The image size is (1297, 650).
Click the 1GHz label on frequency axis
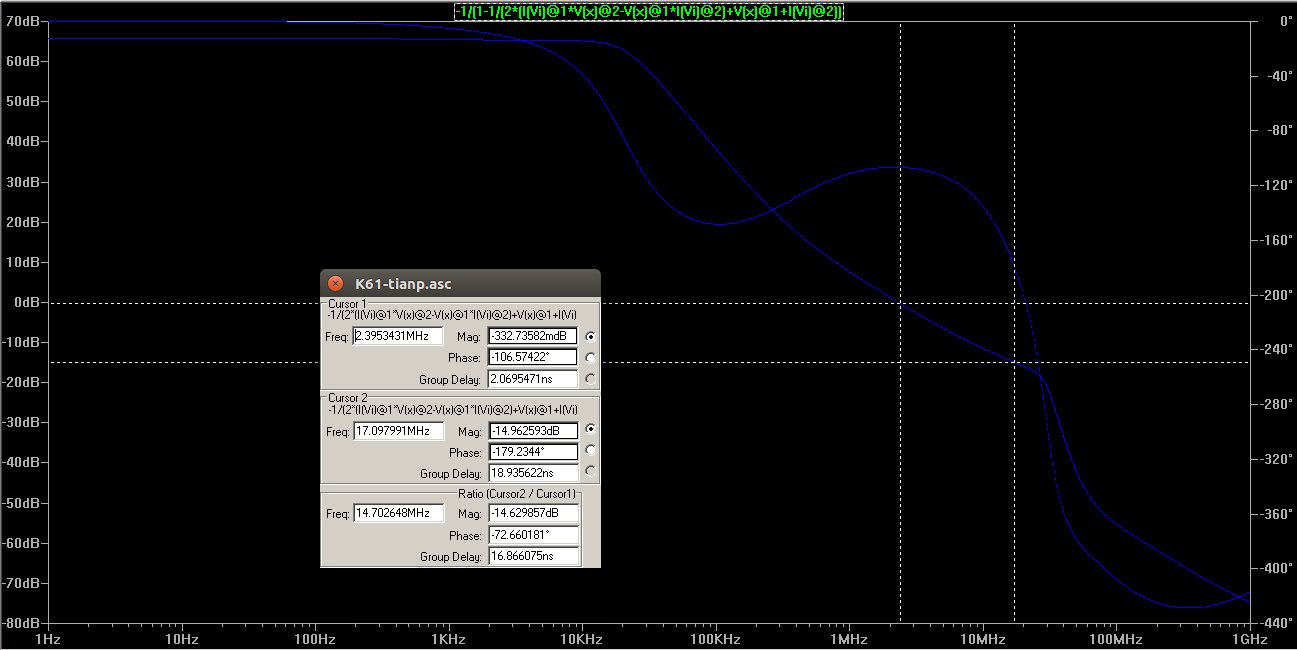pos(1250,639)
